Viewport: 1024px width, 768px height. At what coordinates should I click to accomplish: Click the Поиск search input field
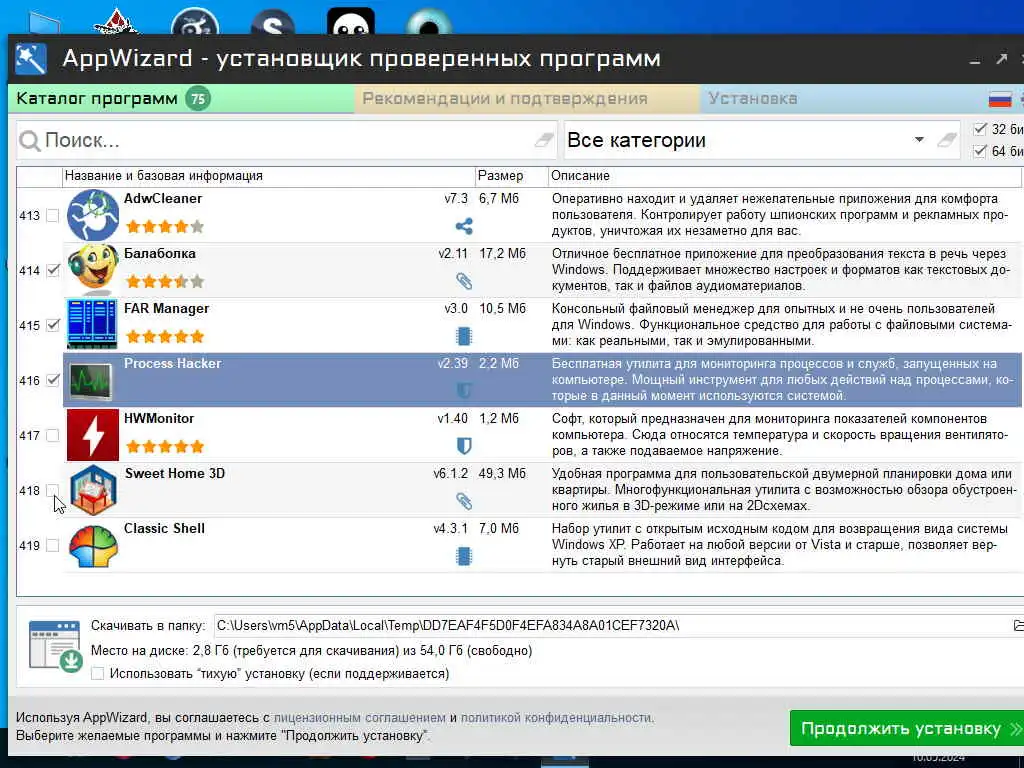pos(287,140)
